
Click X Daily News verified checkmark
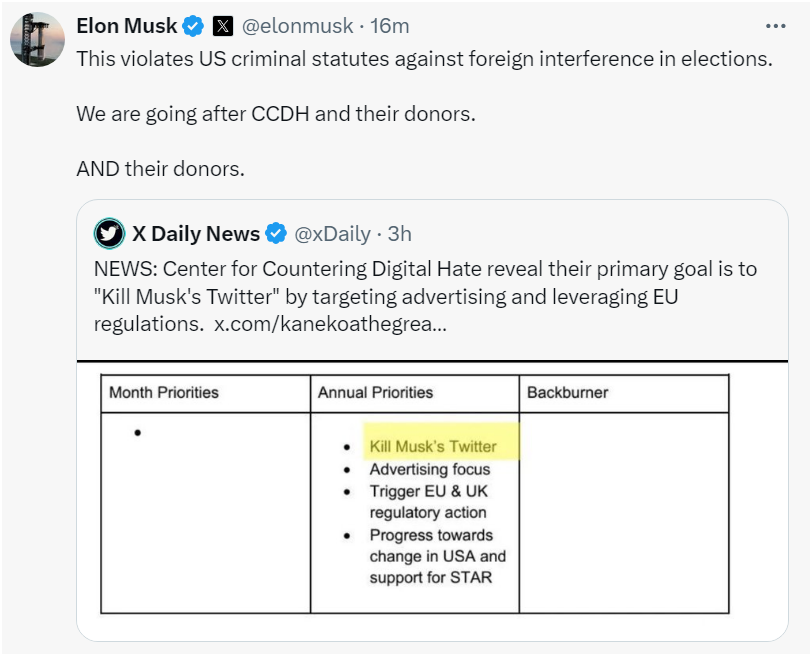(276, 234)
